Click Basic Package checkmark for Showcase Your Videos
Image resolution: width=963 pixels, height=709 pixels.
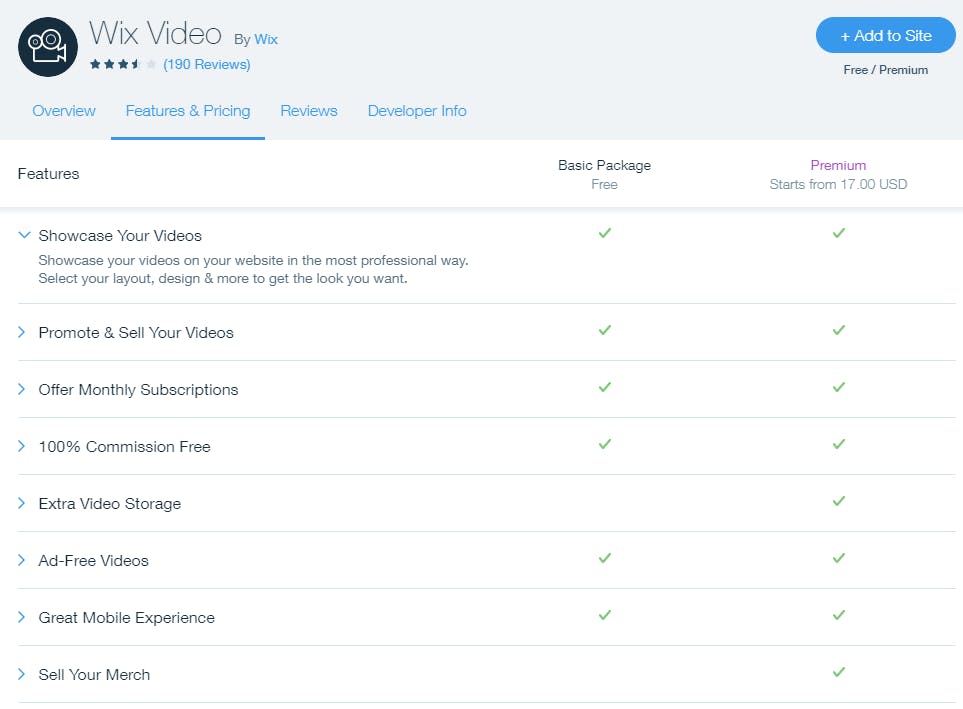[605, 233]
